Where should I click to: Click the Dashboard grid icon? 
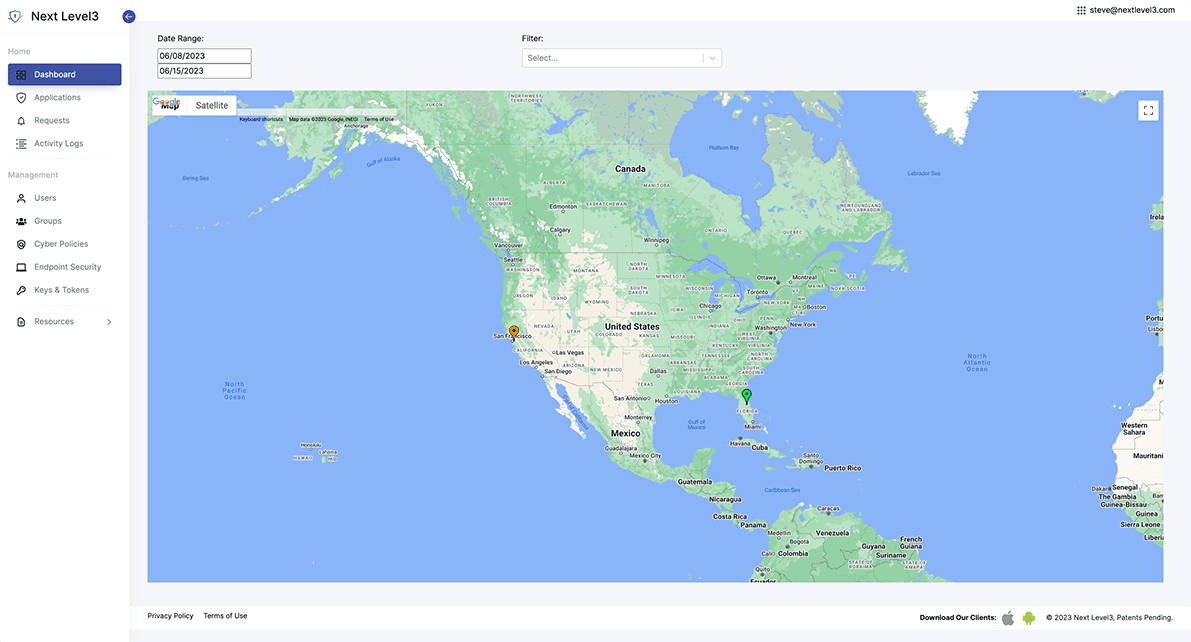pyautogui.click(x=21, y=74)
